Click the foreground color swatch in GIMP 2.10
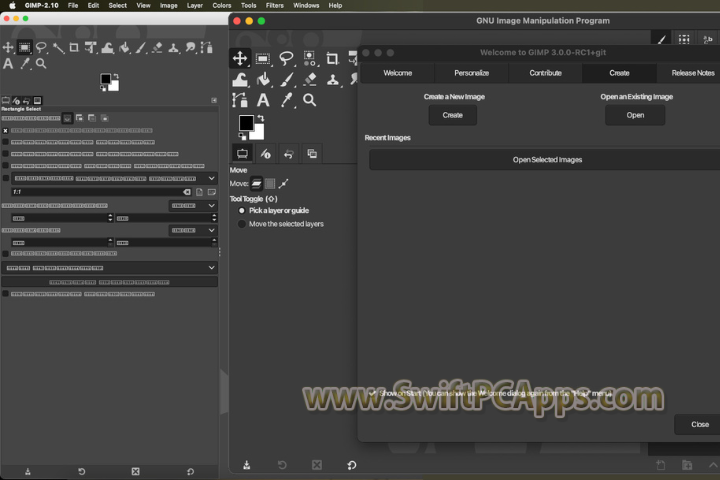 (x=105, y=79)
